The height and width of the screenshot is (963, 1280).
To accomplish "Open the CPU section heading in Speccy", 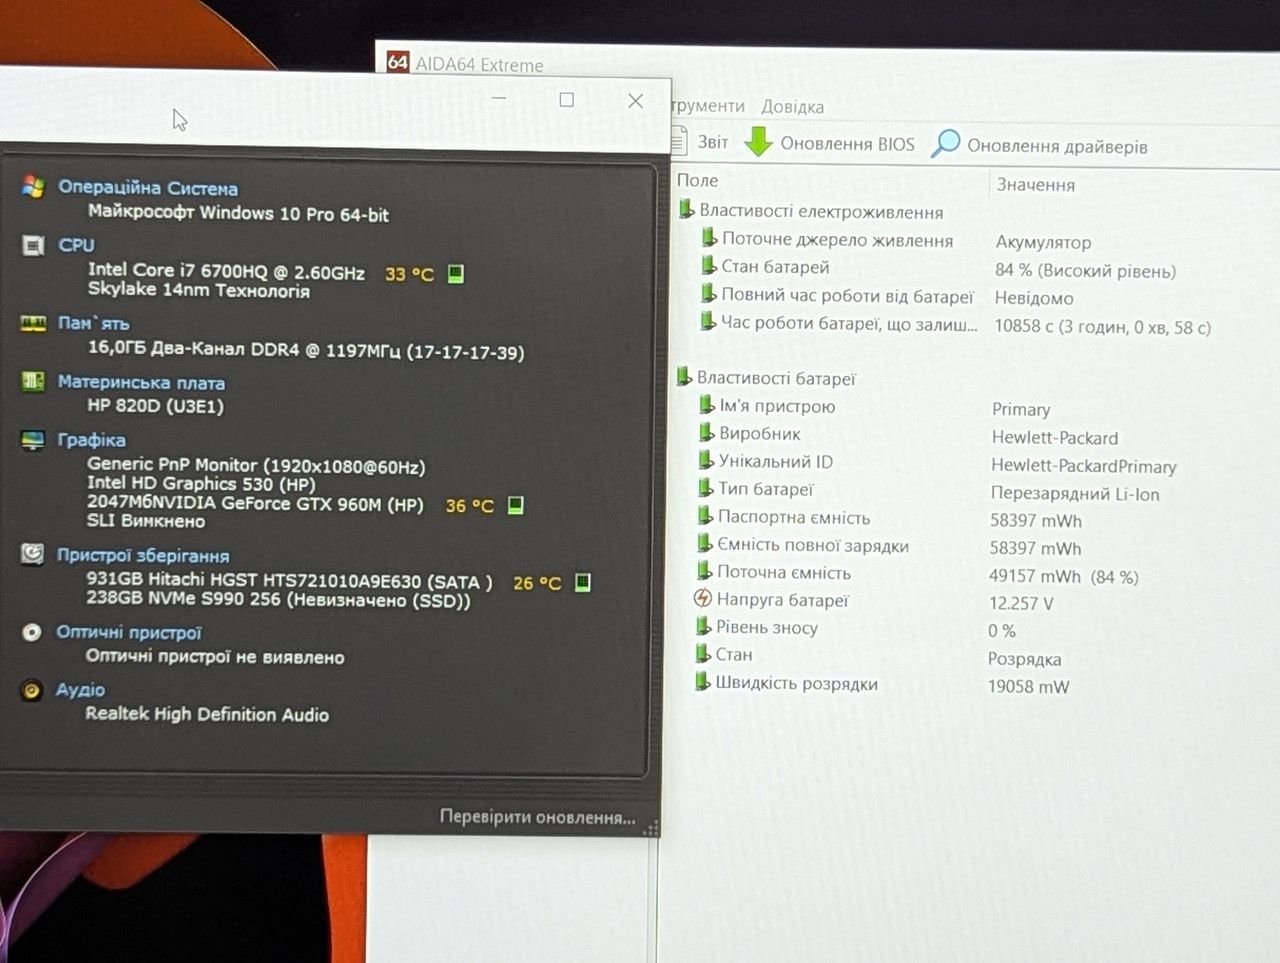I will pos(76,245).
